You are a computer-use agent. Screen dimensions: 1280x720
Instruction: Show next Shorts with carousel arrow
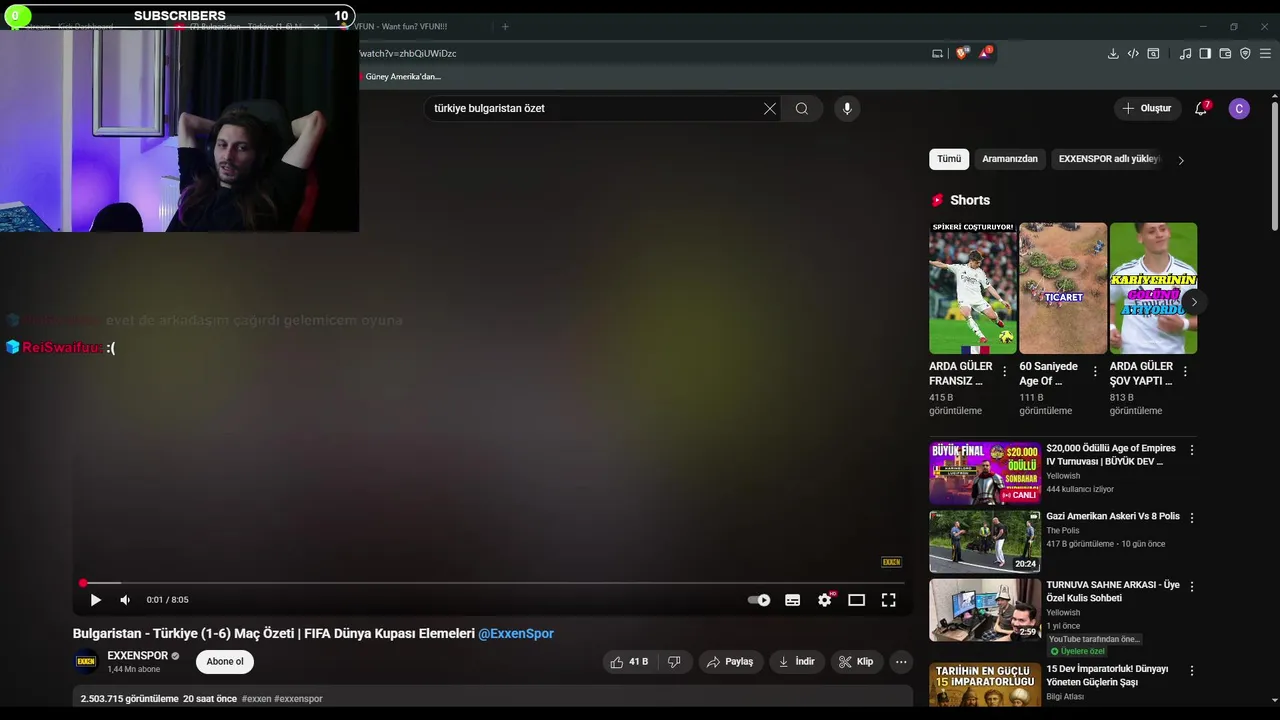coord(1193,302)
